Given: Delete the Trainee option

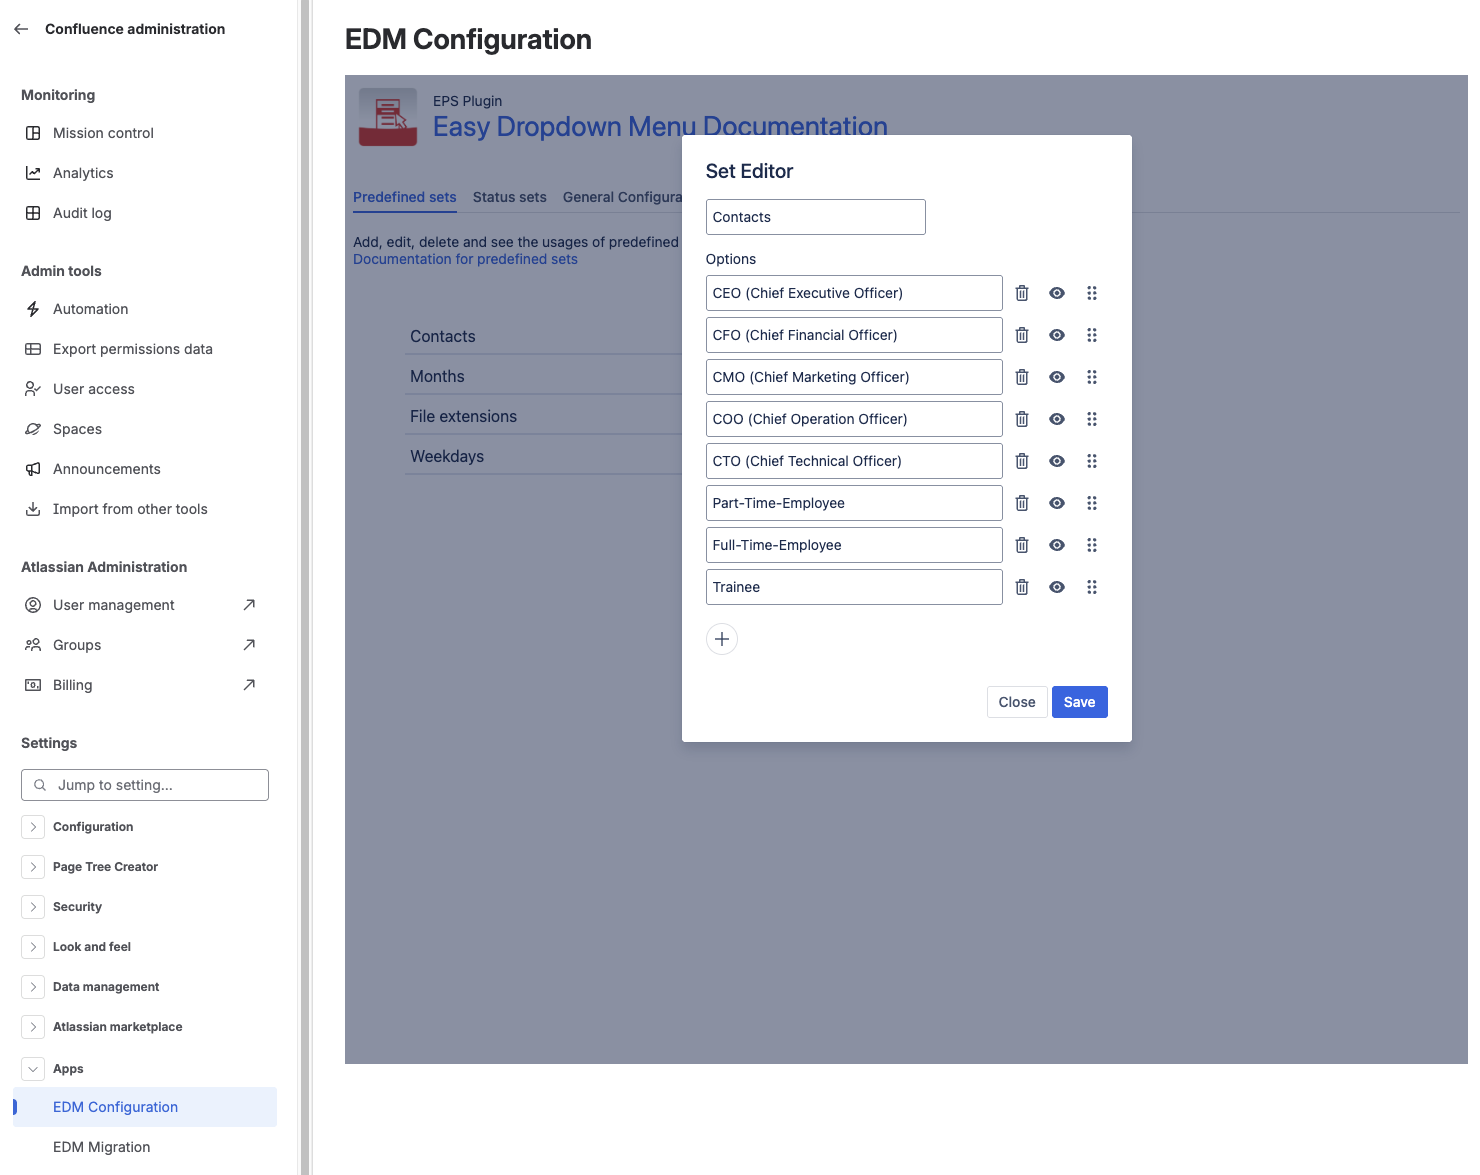Looking at the screenshot, I should click(x=1022, y=587).
